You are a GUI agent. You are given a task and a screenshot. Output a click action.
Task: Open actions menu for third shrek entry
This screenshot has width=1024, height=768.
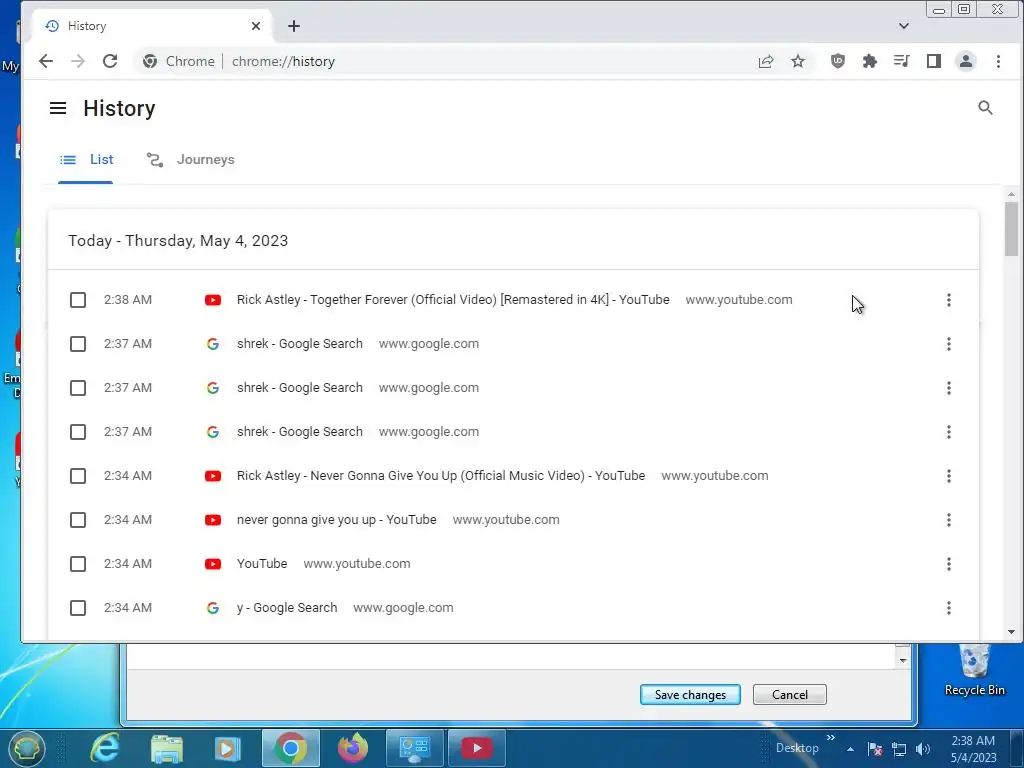click(948, 432)
